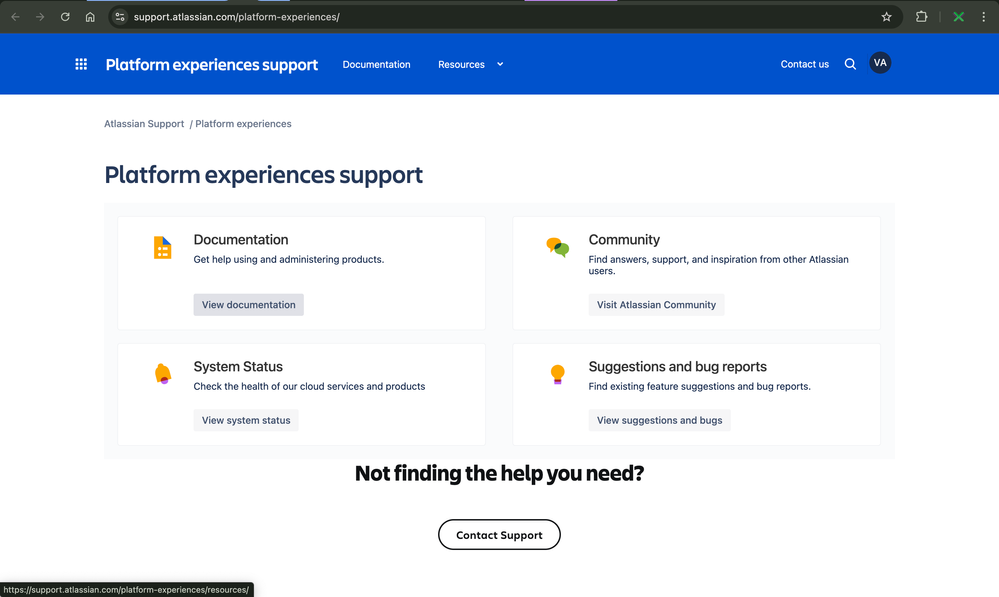Click Visit Atlassian Community button
The image size is (999, 597).
pos(656,305)
